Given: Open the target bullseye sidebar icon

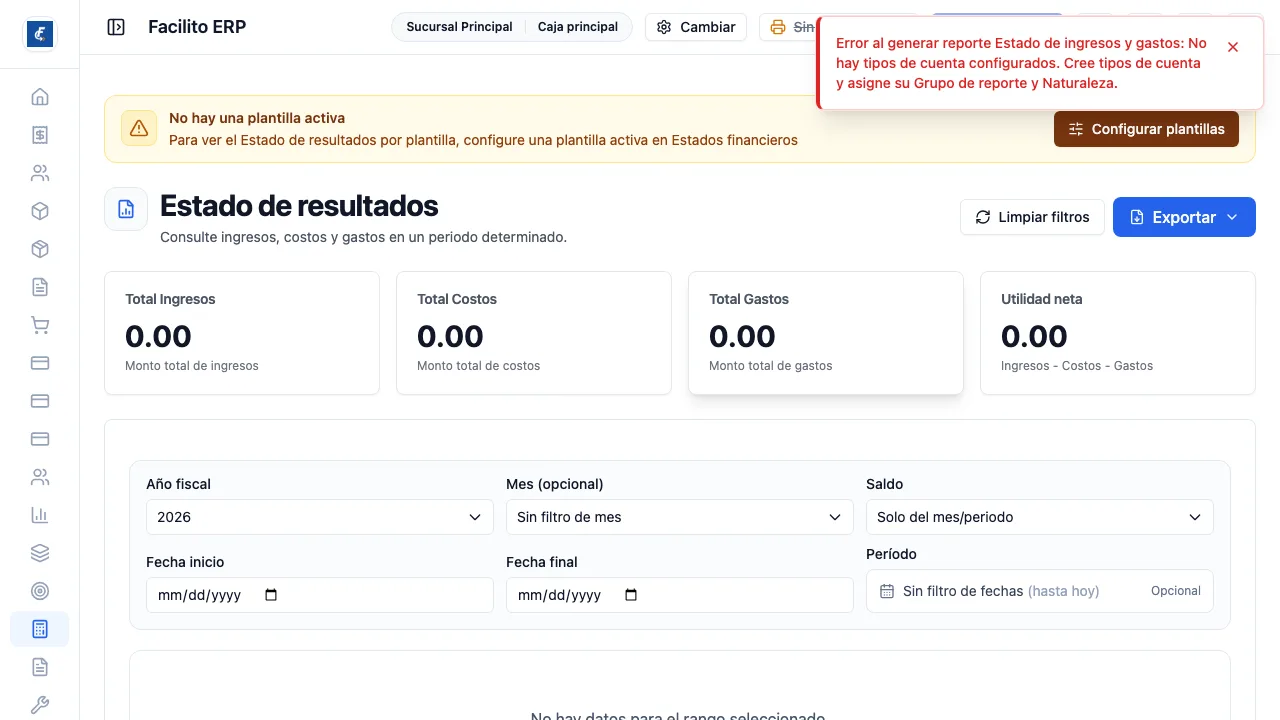Looking at the screenshot, I should (40, 591).
